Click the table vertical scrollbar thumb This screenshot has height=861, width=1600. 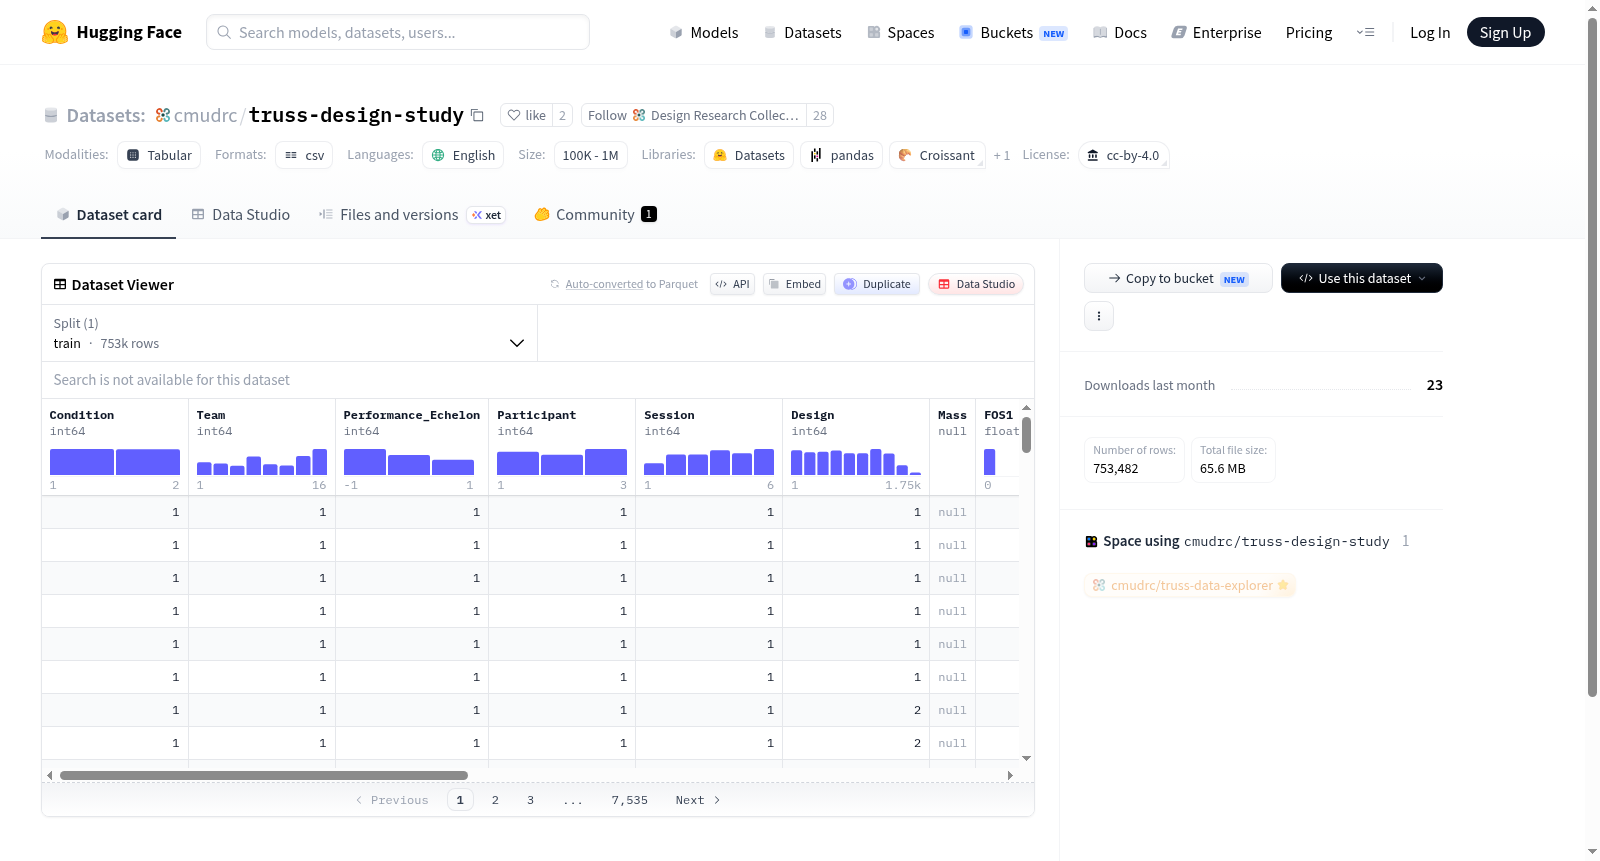pos(1026,435)
